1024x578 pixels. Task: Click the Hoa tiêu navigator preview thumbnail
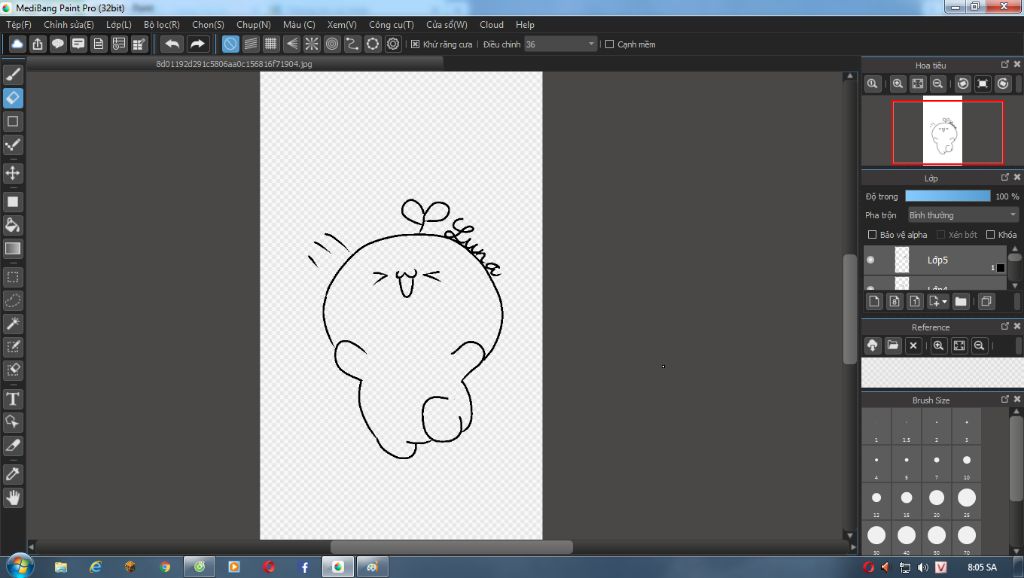[x=942, y=131]
